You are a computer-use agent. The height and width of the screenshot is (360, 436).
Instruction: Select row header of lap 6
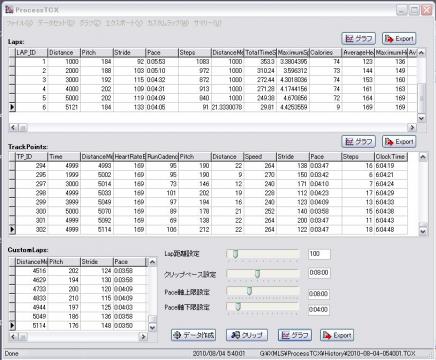click(x=12, y=107)
